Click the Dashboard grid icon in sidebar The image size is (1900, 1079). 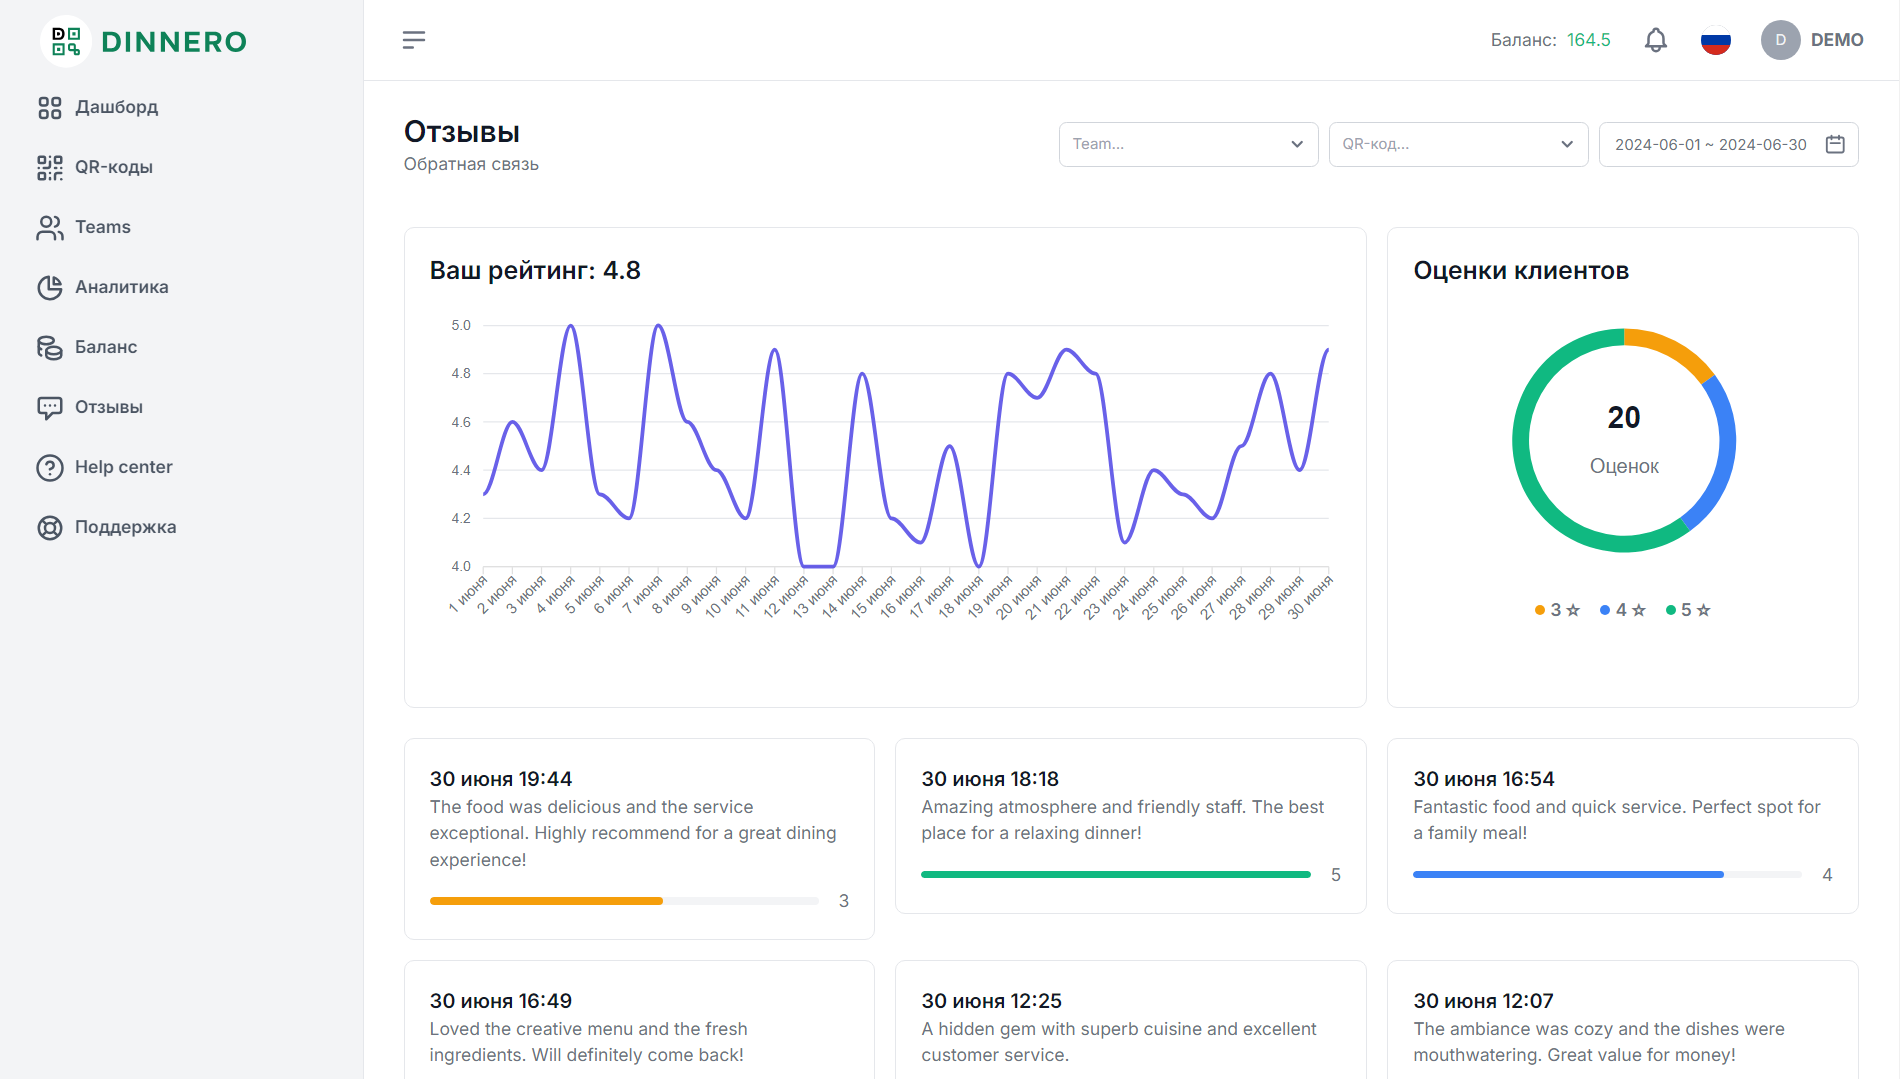click(50, 108)
